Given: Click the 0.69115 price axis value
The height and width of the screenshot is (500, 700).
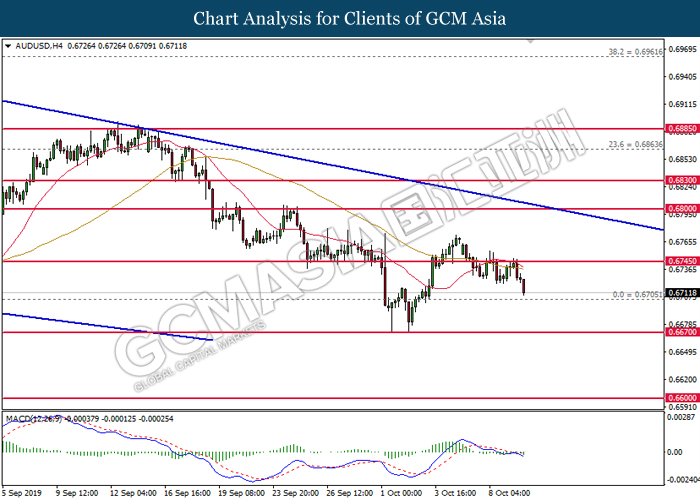Looking at the screenshot, I should (x=682, y=104).
